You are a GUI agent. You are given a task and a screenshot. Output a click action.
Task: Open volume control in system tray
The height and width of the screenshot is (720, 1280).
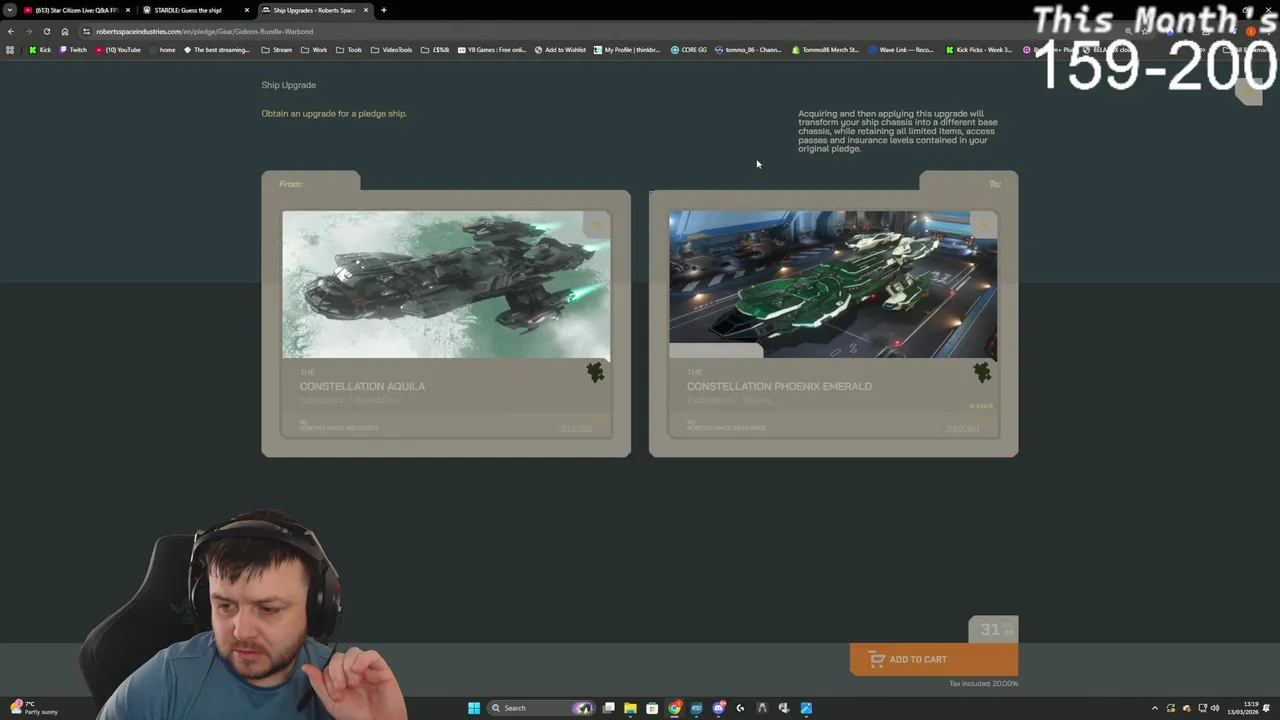[1216, 708]
